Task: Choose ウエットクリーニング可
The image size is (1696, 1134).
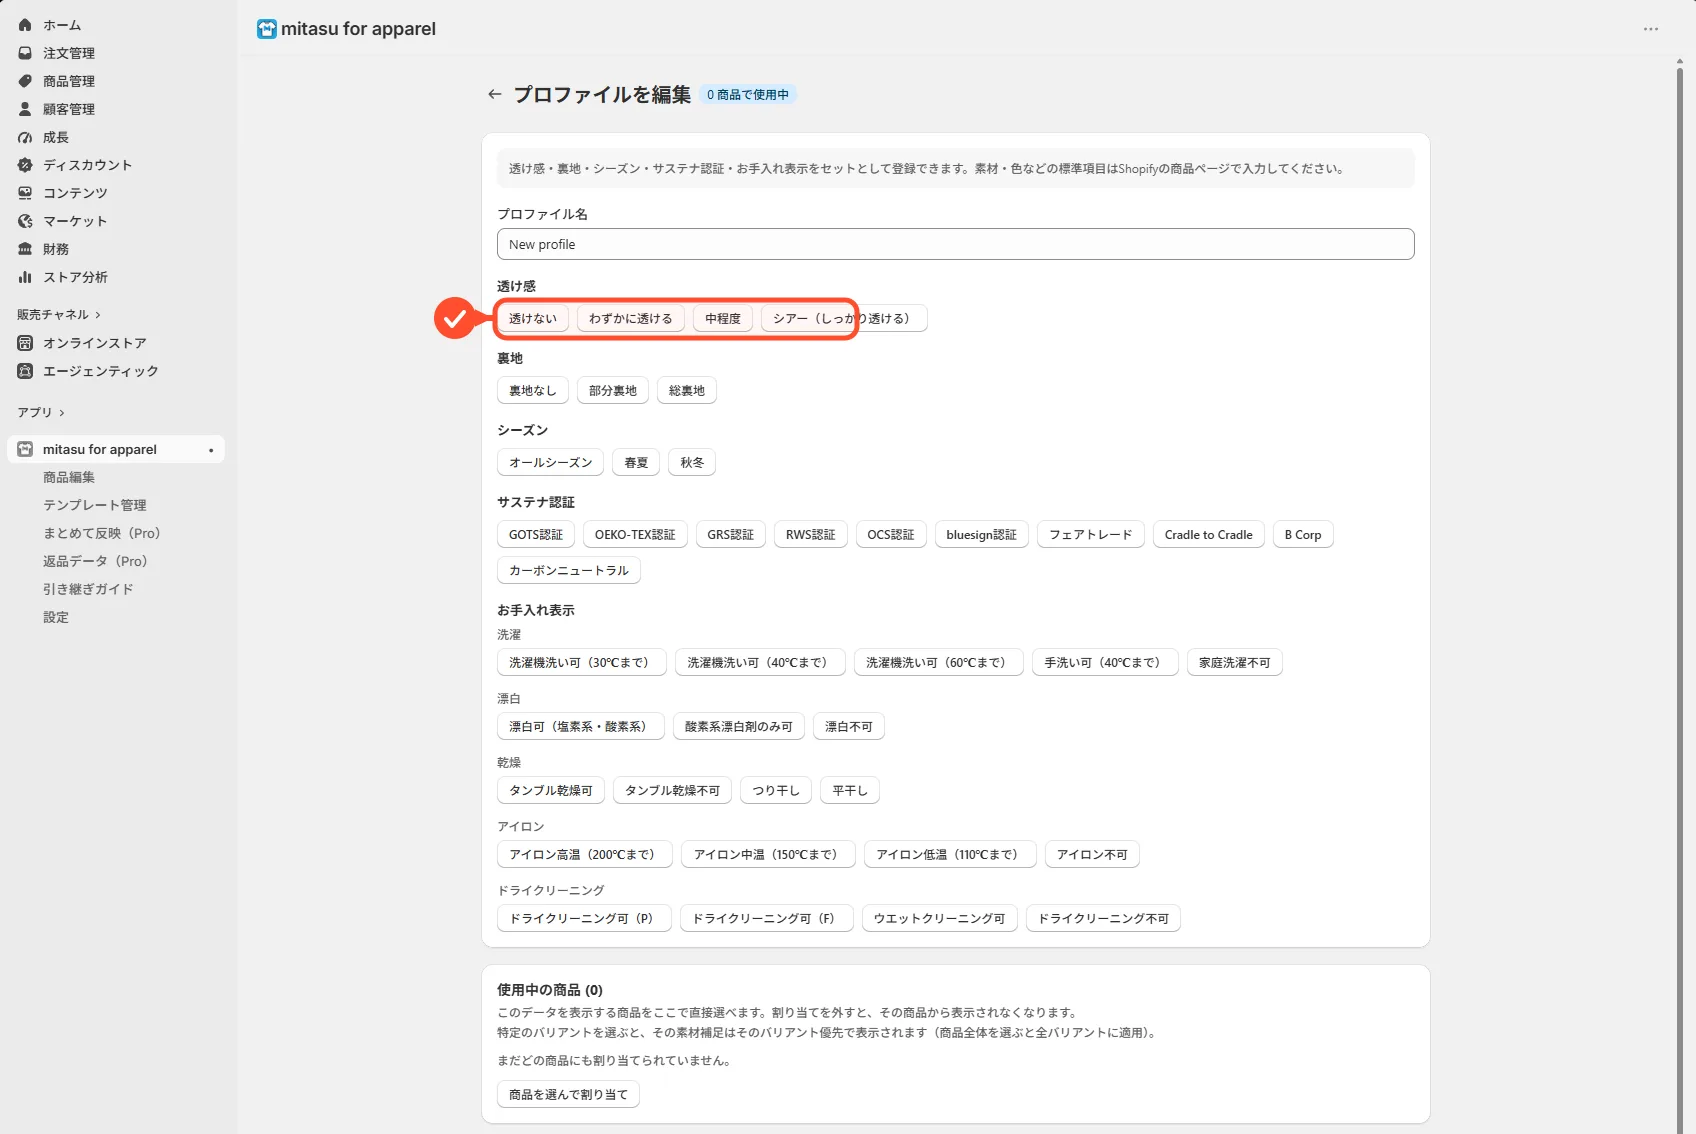Action: [940, 919]
